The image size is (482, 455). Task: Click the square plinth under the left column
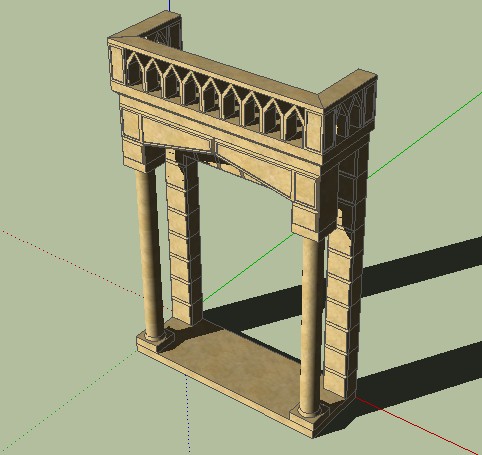155,341
